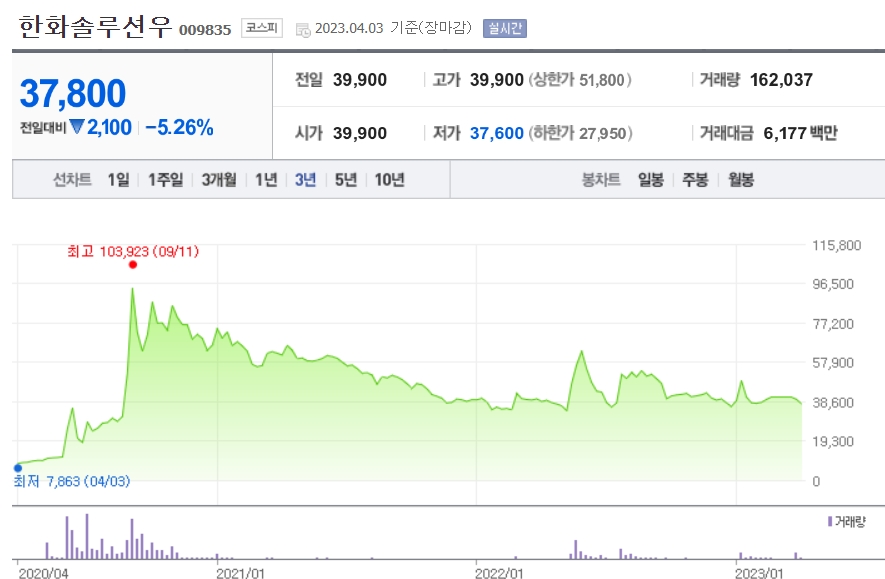Click the 115,800 y-axis label
The image size is (885, 579).
836,245
